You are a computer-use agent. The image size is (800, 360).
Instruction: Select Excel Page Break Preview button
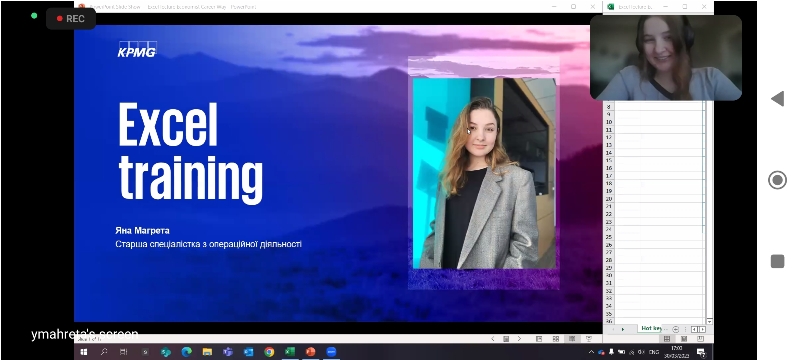pos(701,339)
